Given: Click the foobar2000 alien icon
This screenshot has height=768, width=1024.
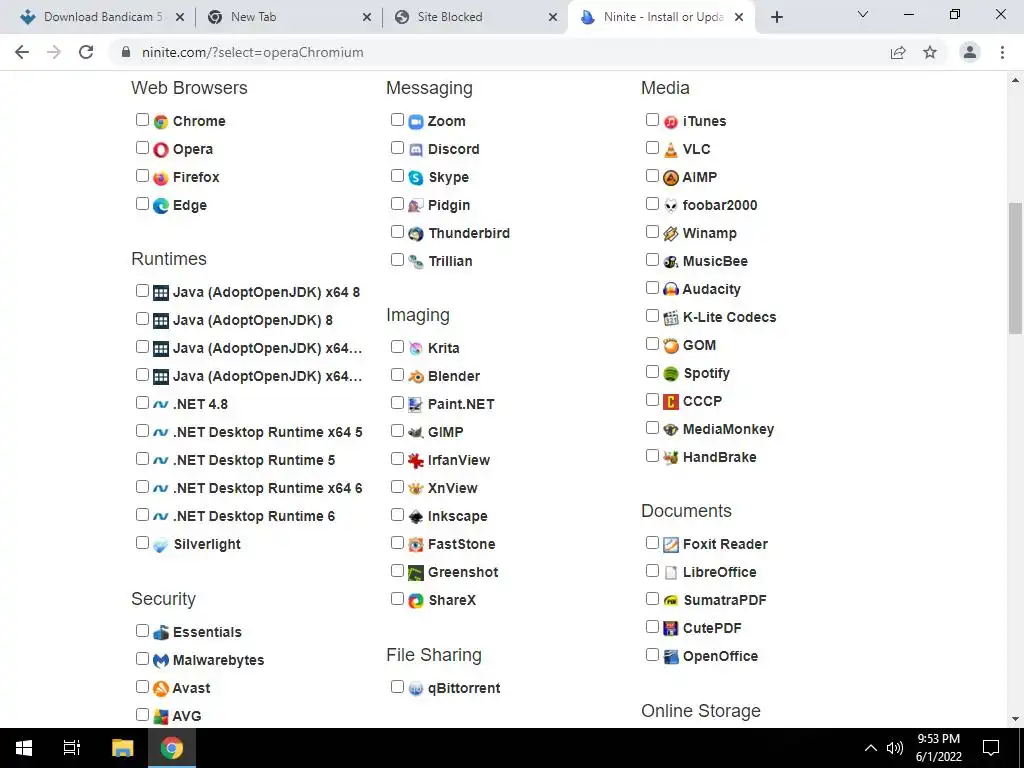Looking at the screenshot, I should [671, 206].
